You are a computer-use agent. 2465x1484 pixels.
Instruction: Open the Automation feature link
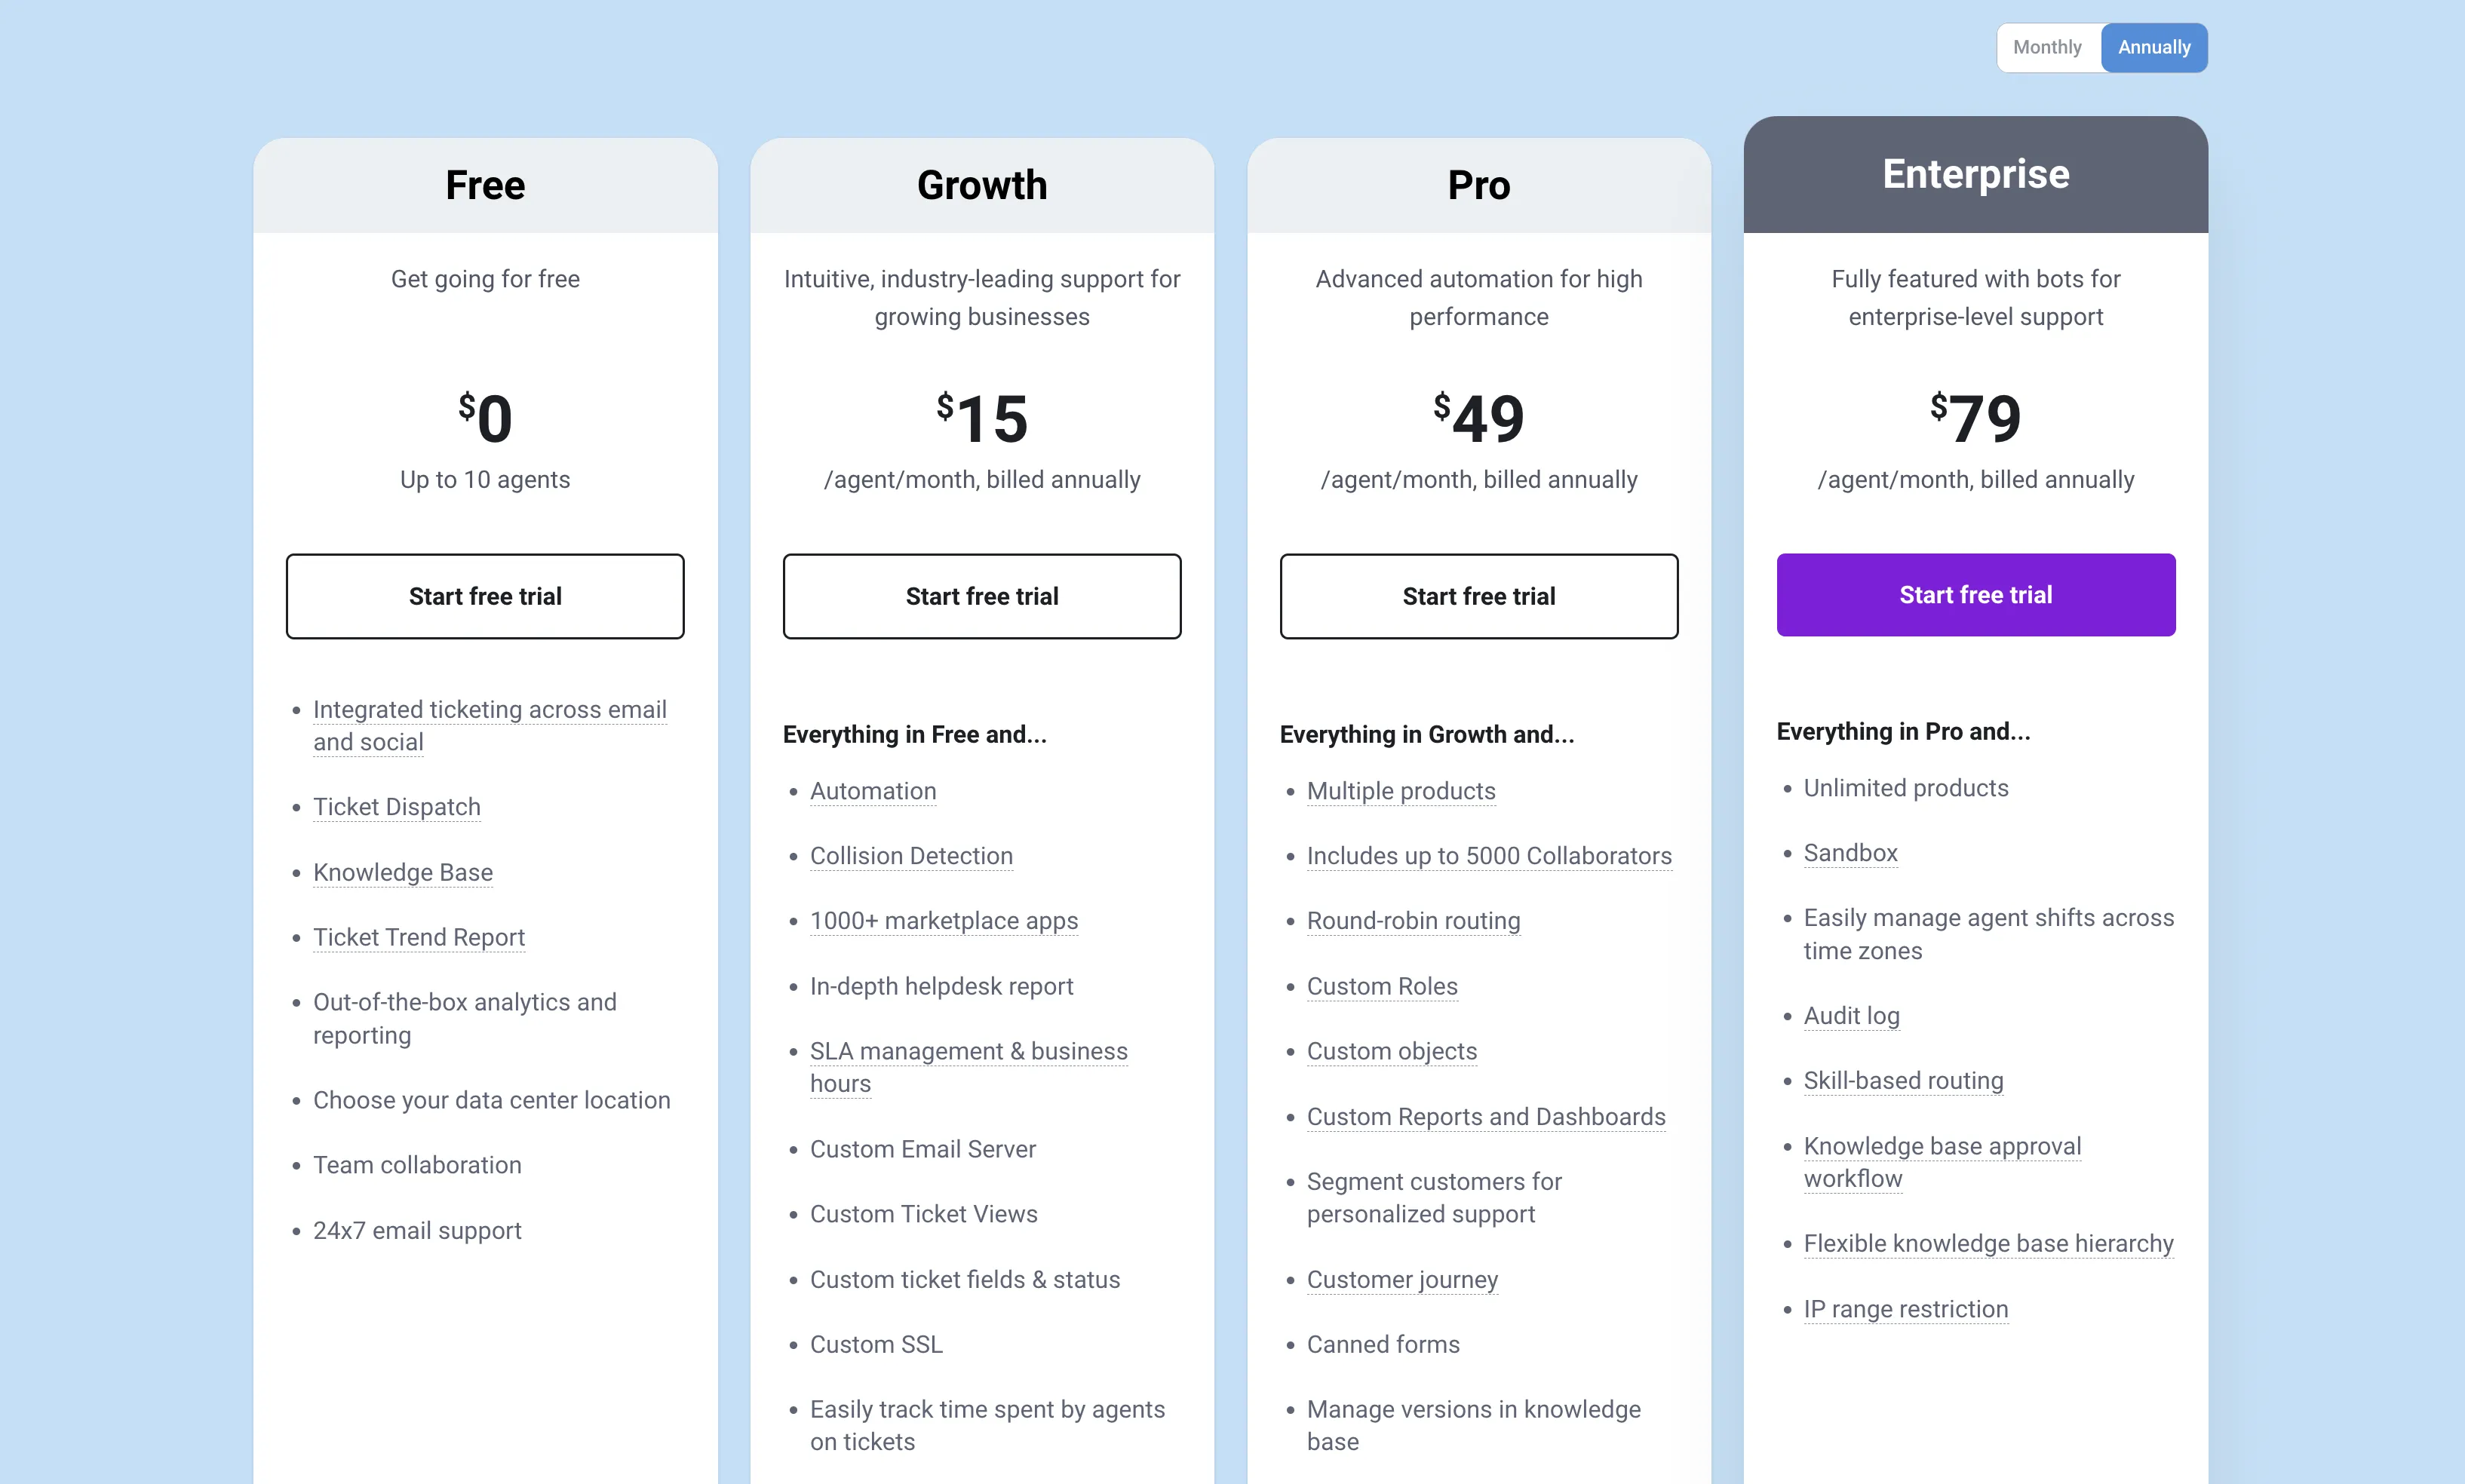[x=873, y=791]
